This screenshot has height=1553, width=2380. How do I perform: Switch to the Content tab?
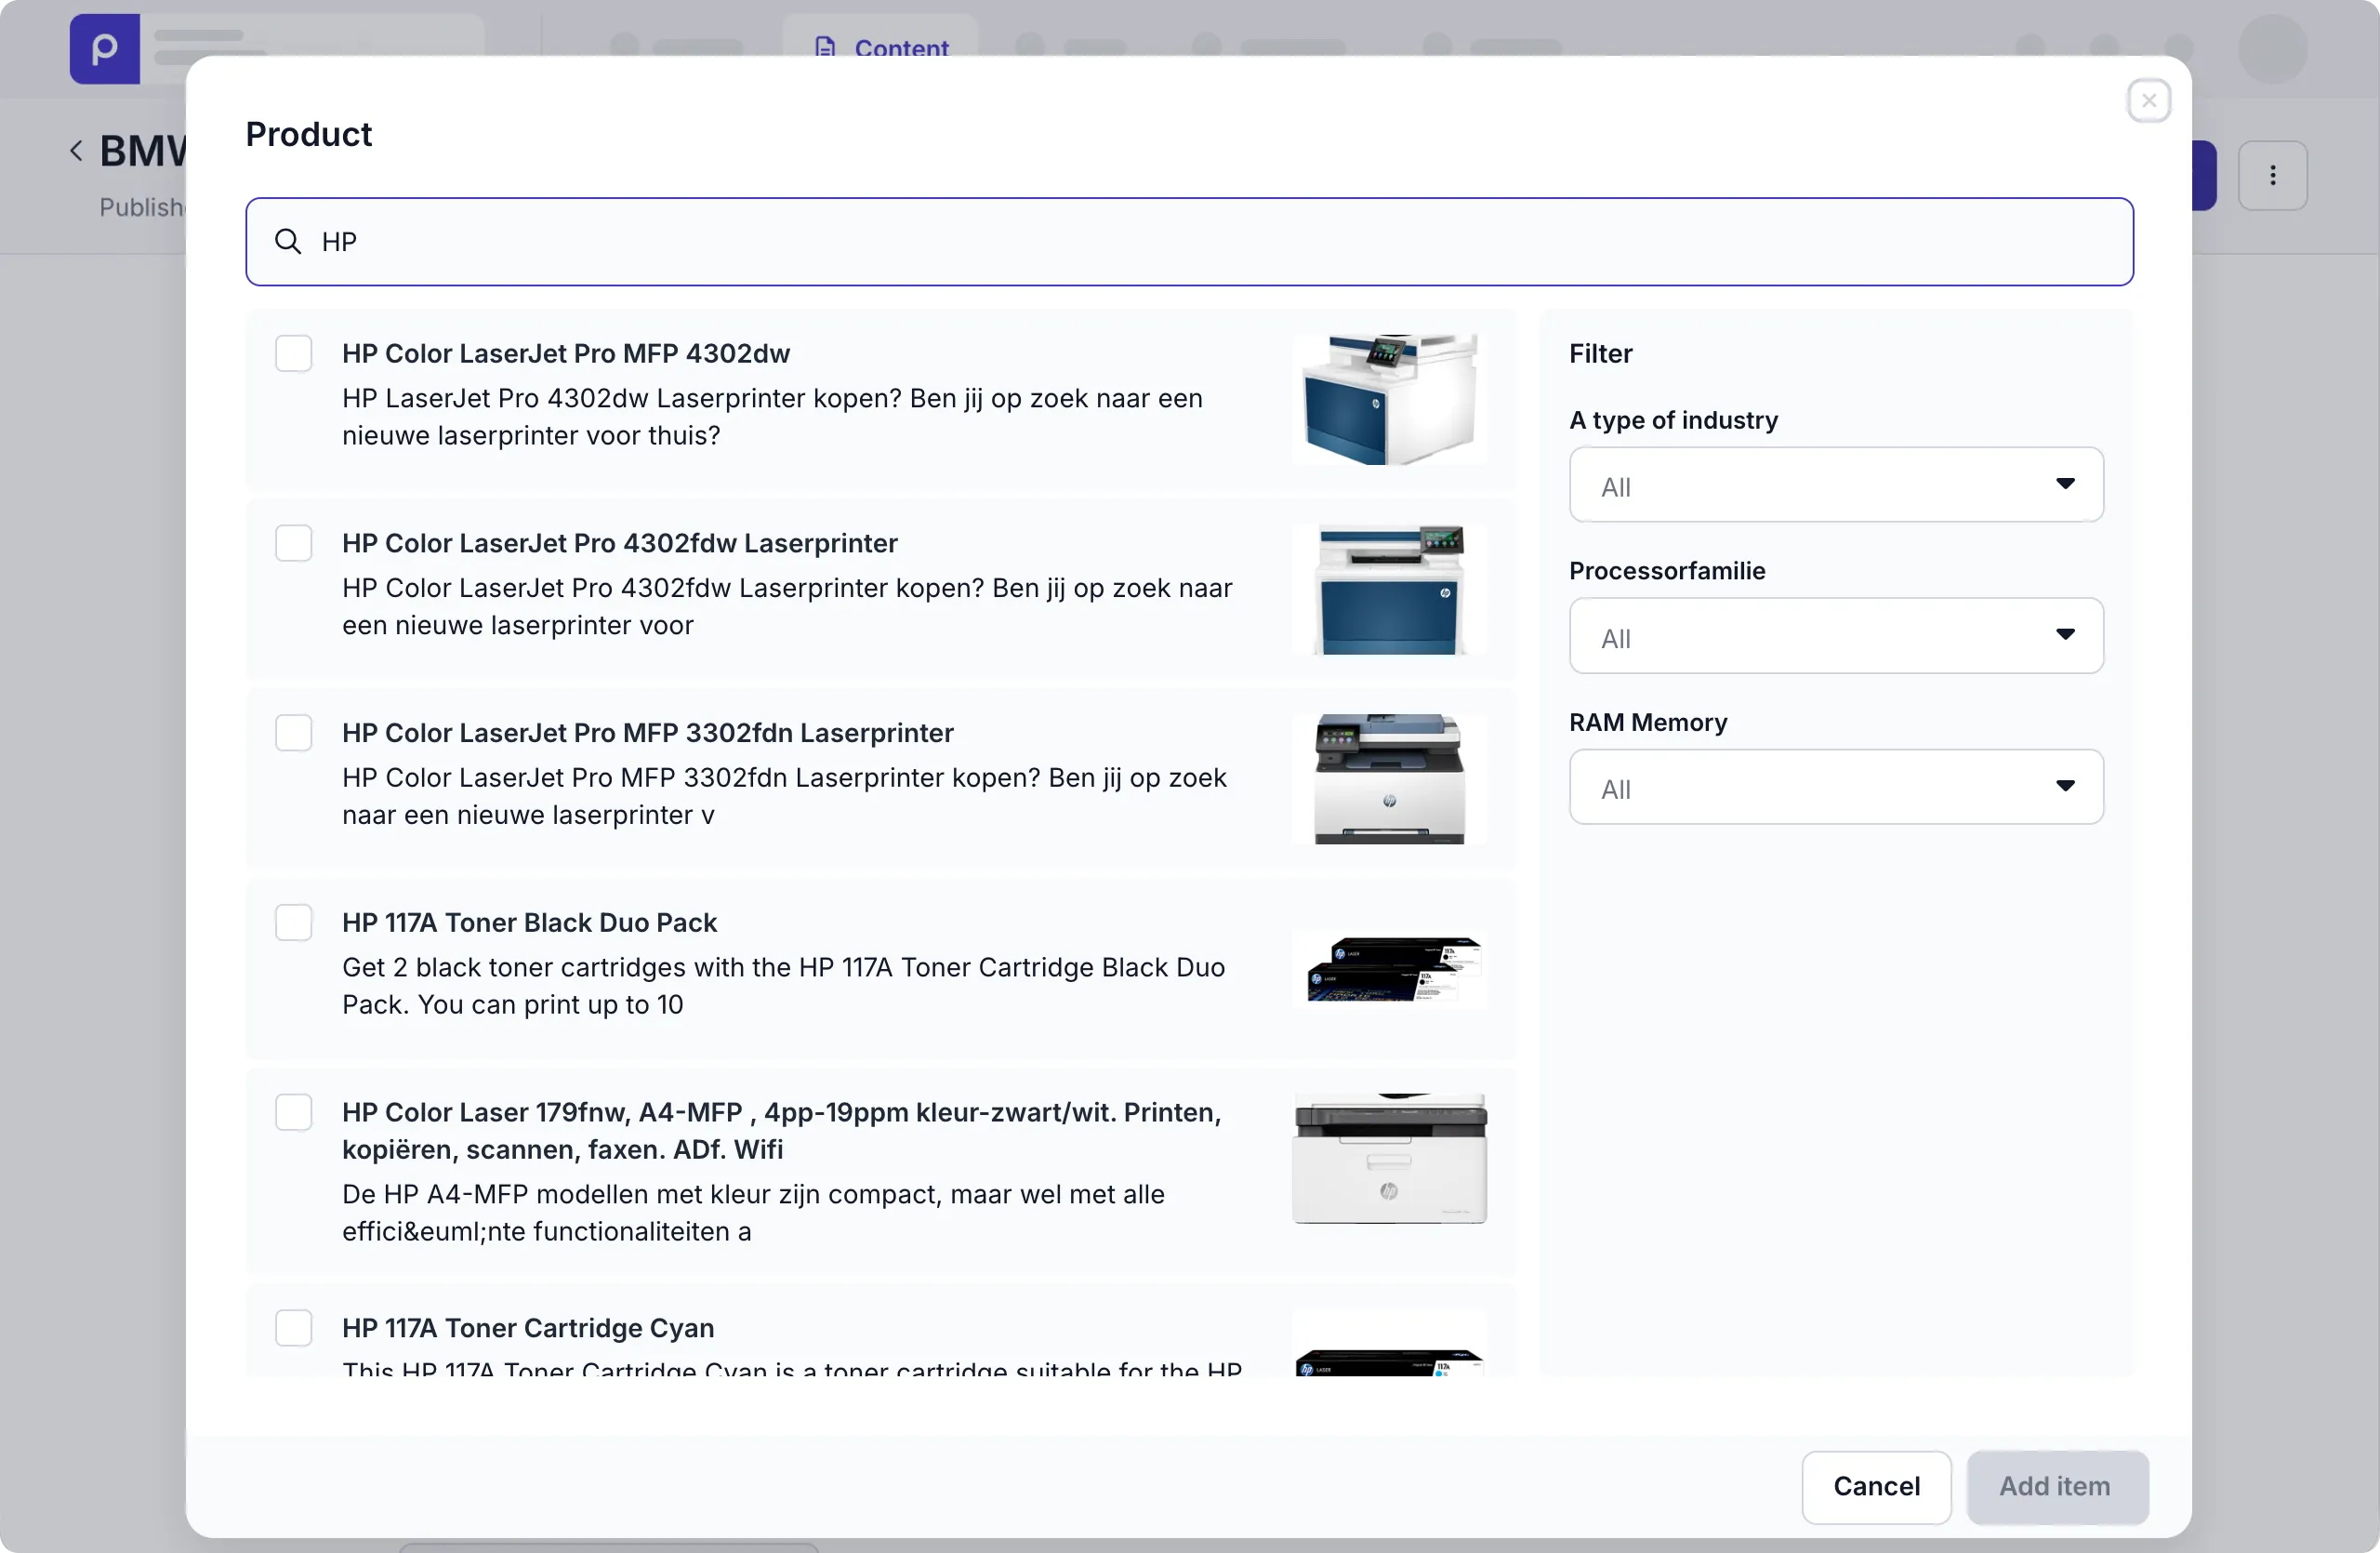pos(899,47)
